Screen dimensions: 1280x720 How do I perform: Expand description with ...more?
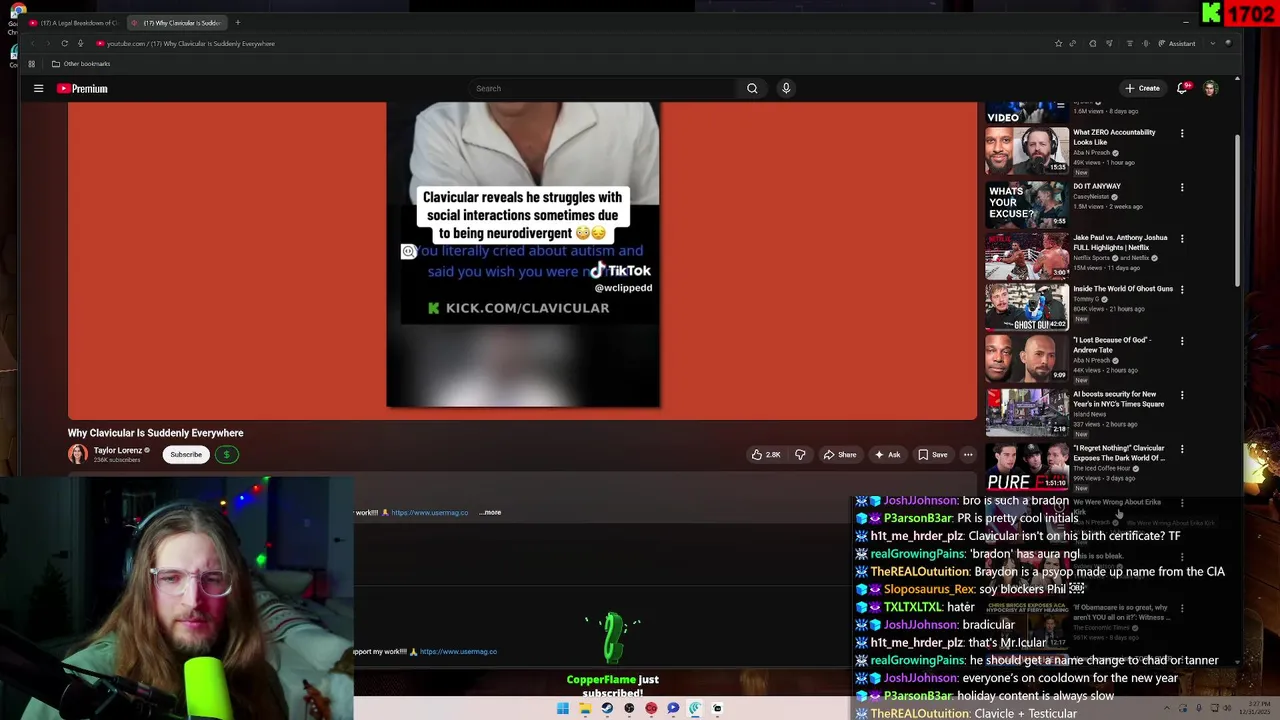(490, 512)
